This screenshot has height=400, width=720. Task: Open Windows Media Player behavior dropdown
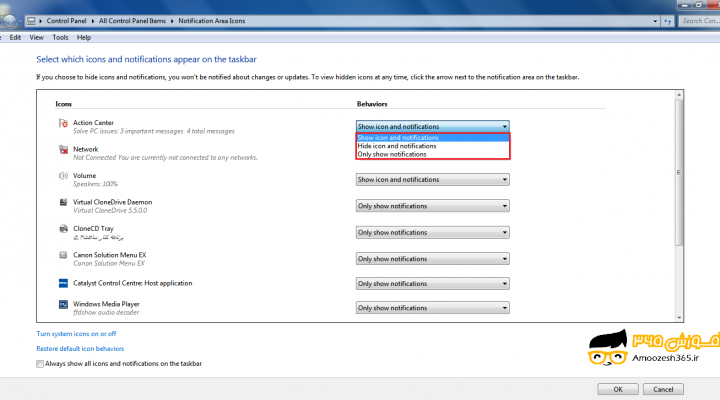(433, 308)
